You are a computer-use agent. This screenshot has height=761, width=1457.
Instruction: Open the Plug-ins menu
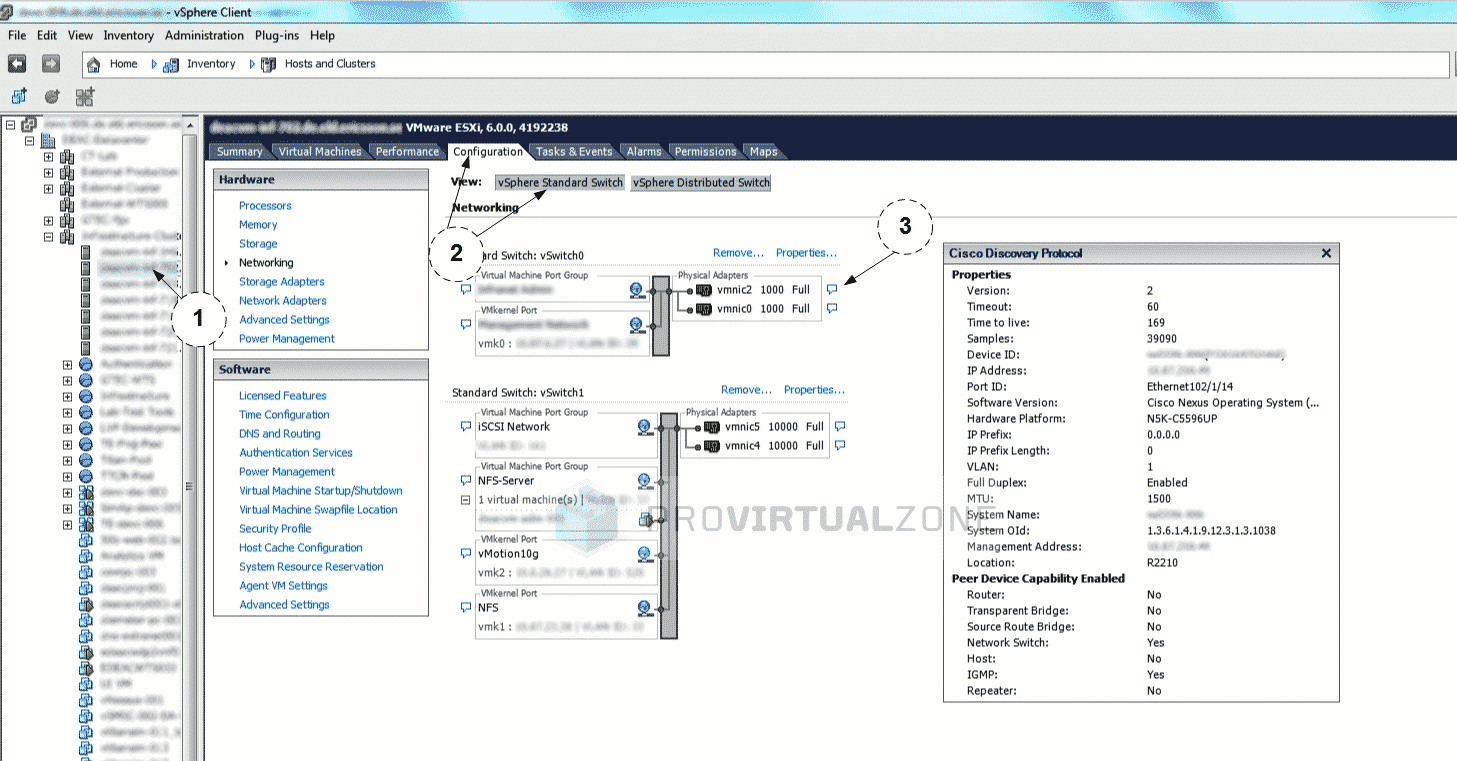[x=277, y=35]
